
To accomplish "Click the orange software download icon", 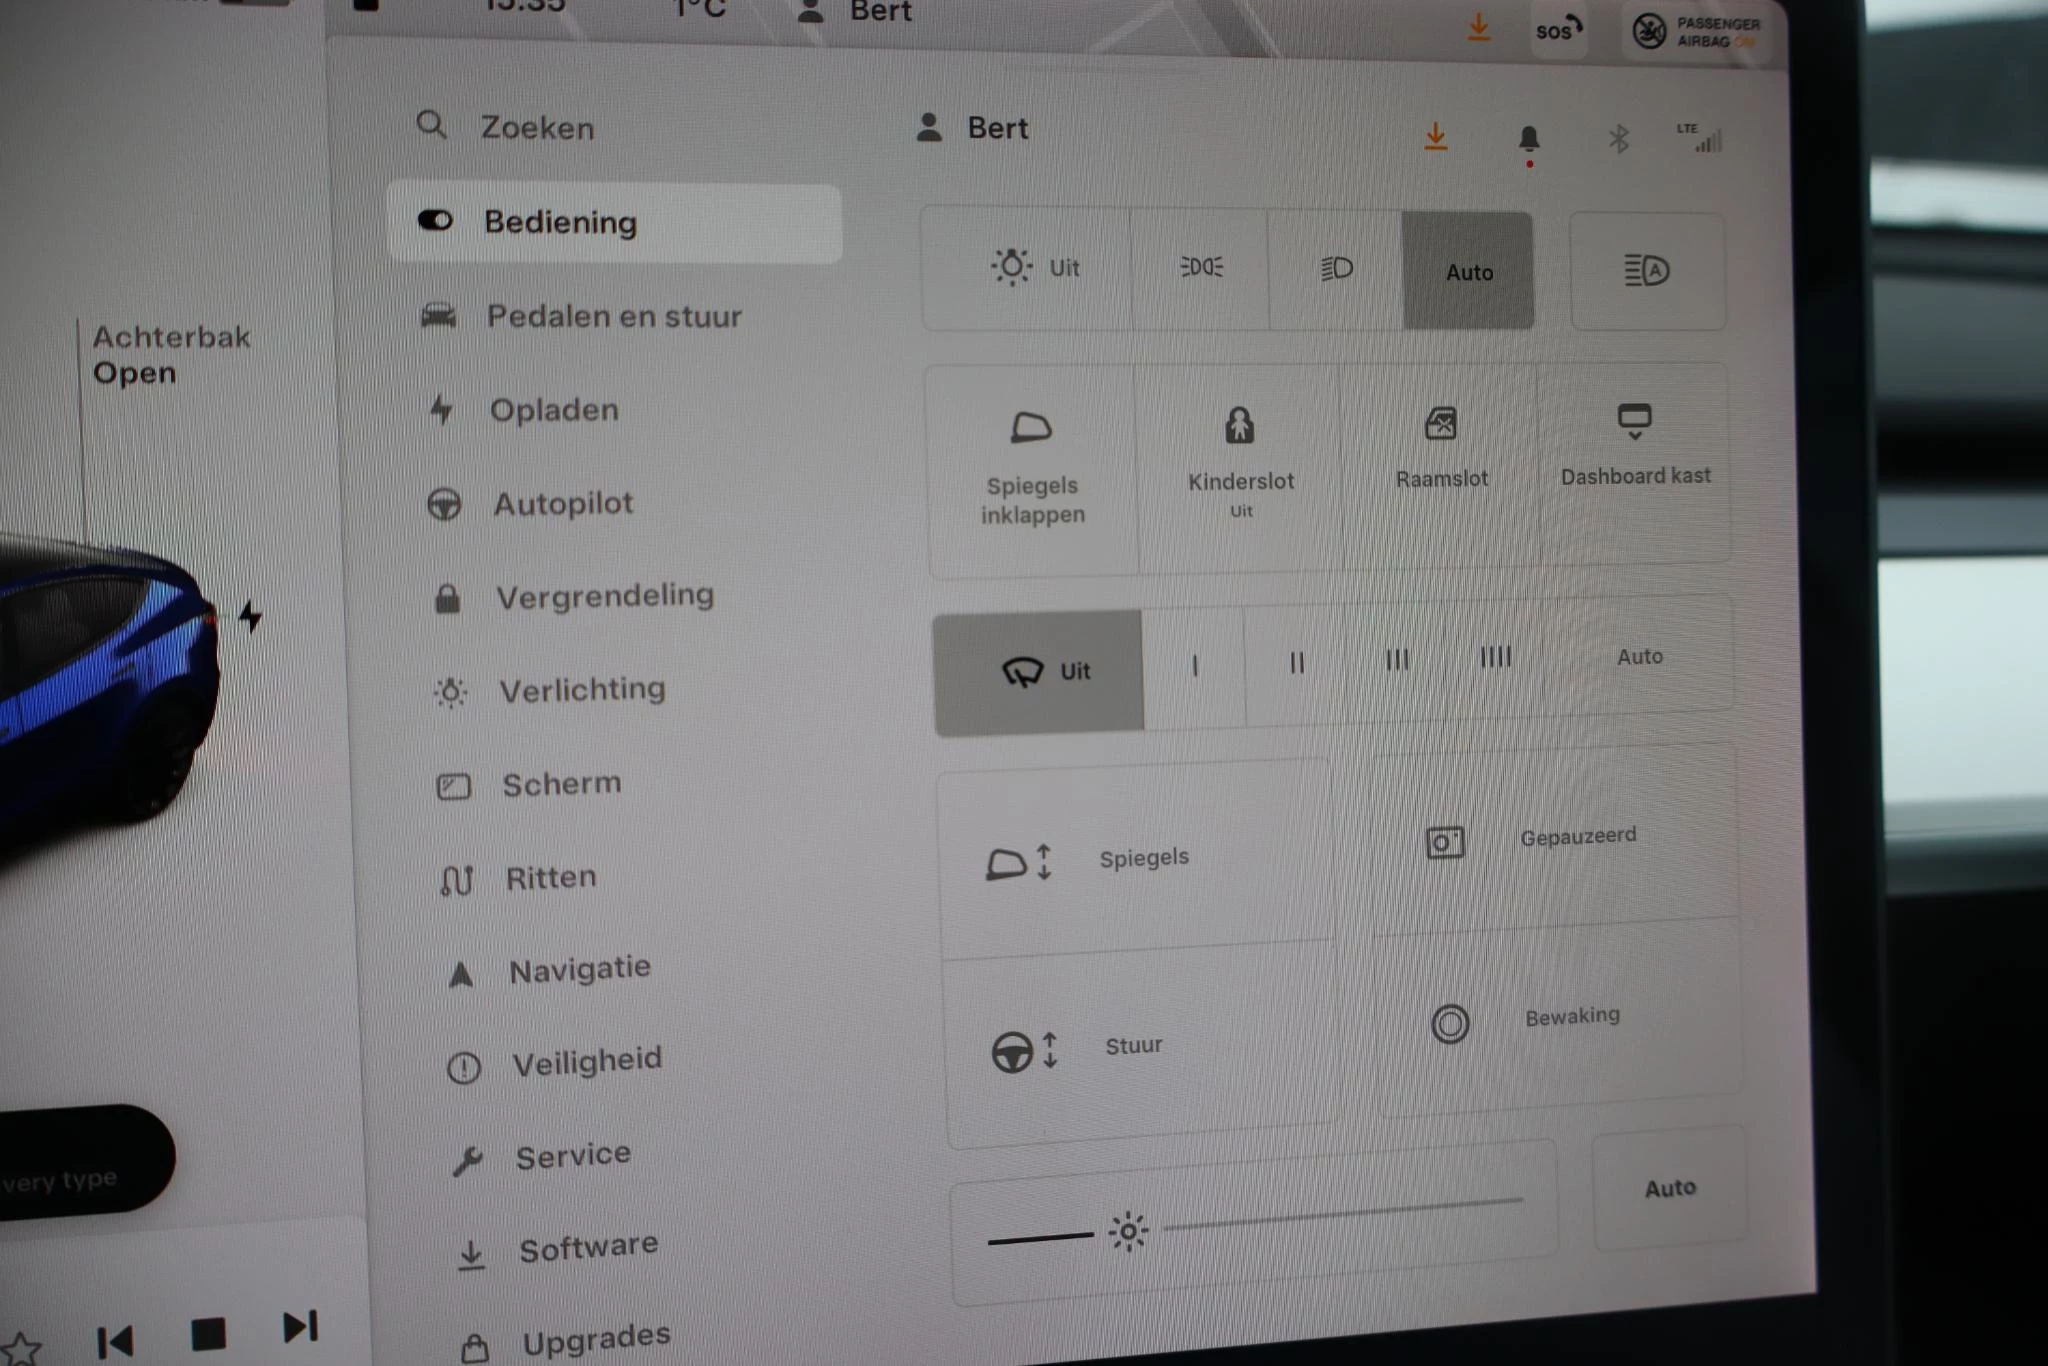I will click(x=1435, y=137).
